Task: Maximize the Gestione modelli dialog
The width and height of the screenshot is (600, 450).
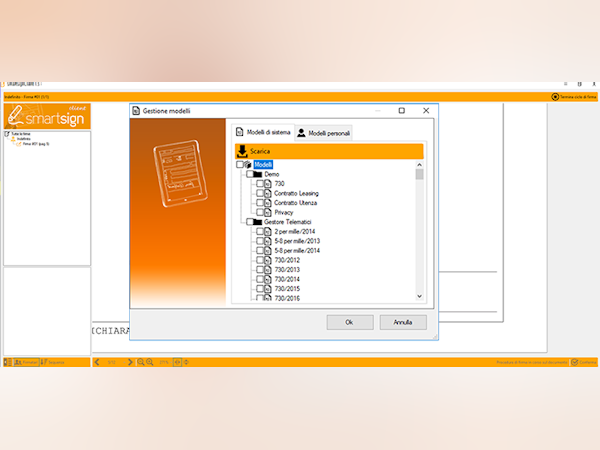Action: [402, 111]
